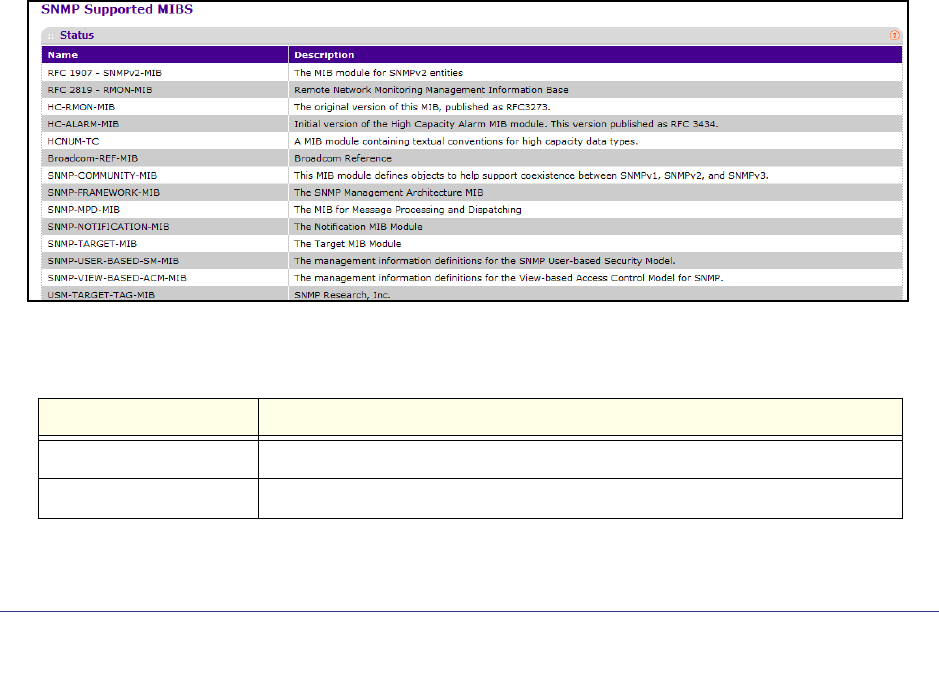939x681 pixels.
Task: Click 'Message Processing and Dispatching' description
Action: tap(408, 210)
